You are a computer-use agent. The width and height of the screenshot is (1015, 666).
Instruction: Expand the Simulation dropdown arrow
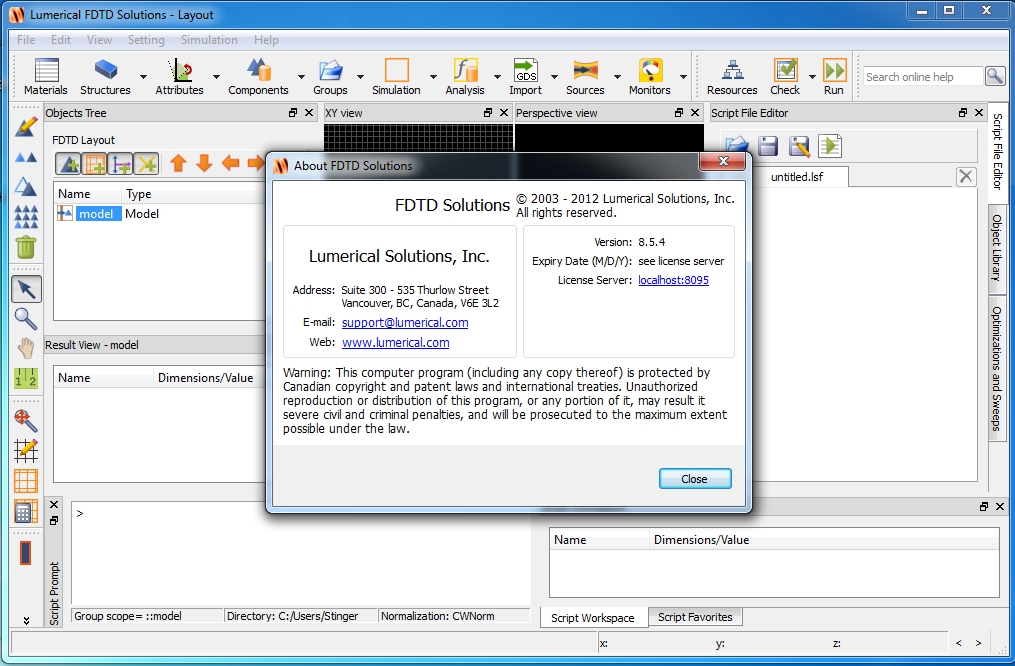point(433,76)
